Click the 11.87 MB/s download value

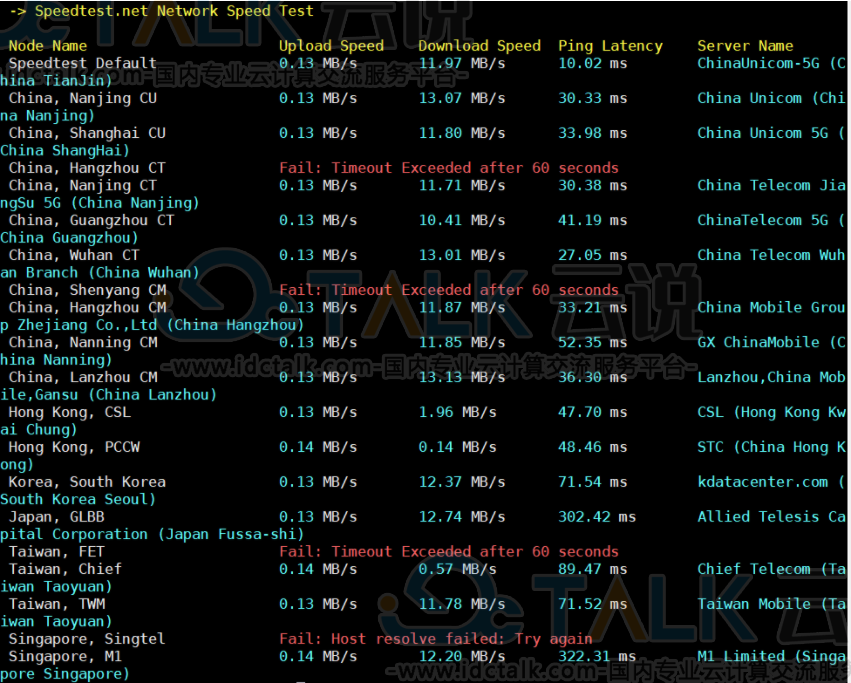click(462, 308)
